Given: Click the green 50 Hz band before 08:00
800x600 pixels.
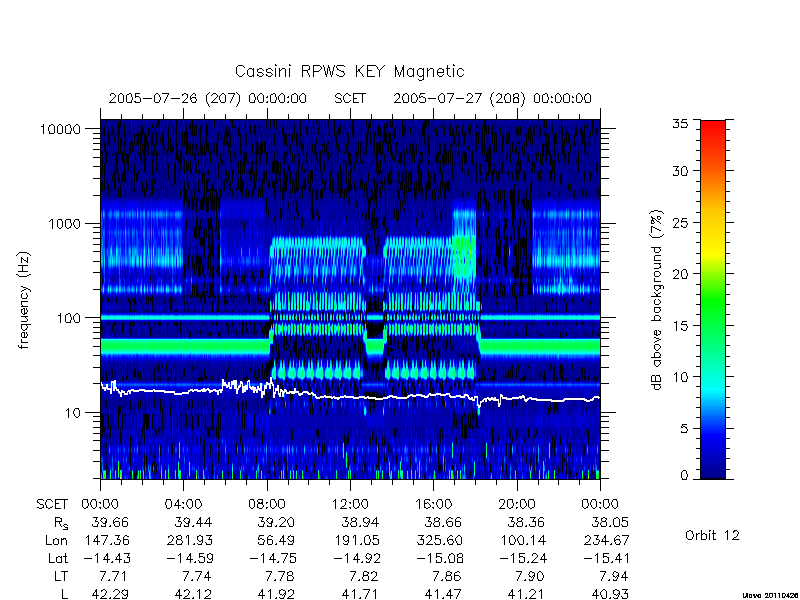Looking at the screenshot, I should [x=185, y=346].
